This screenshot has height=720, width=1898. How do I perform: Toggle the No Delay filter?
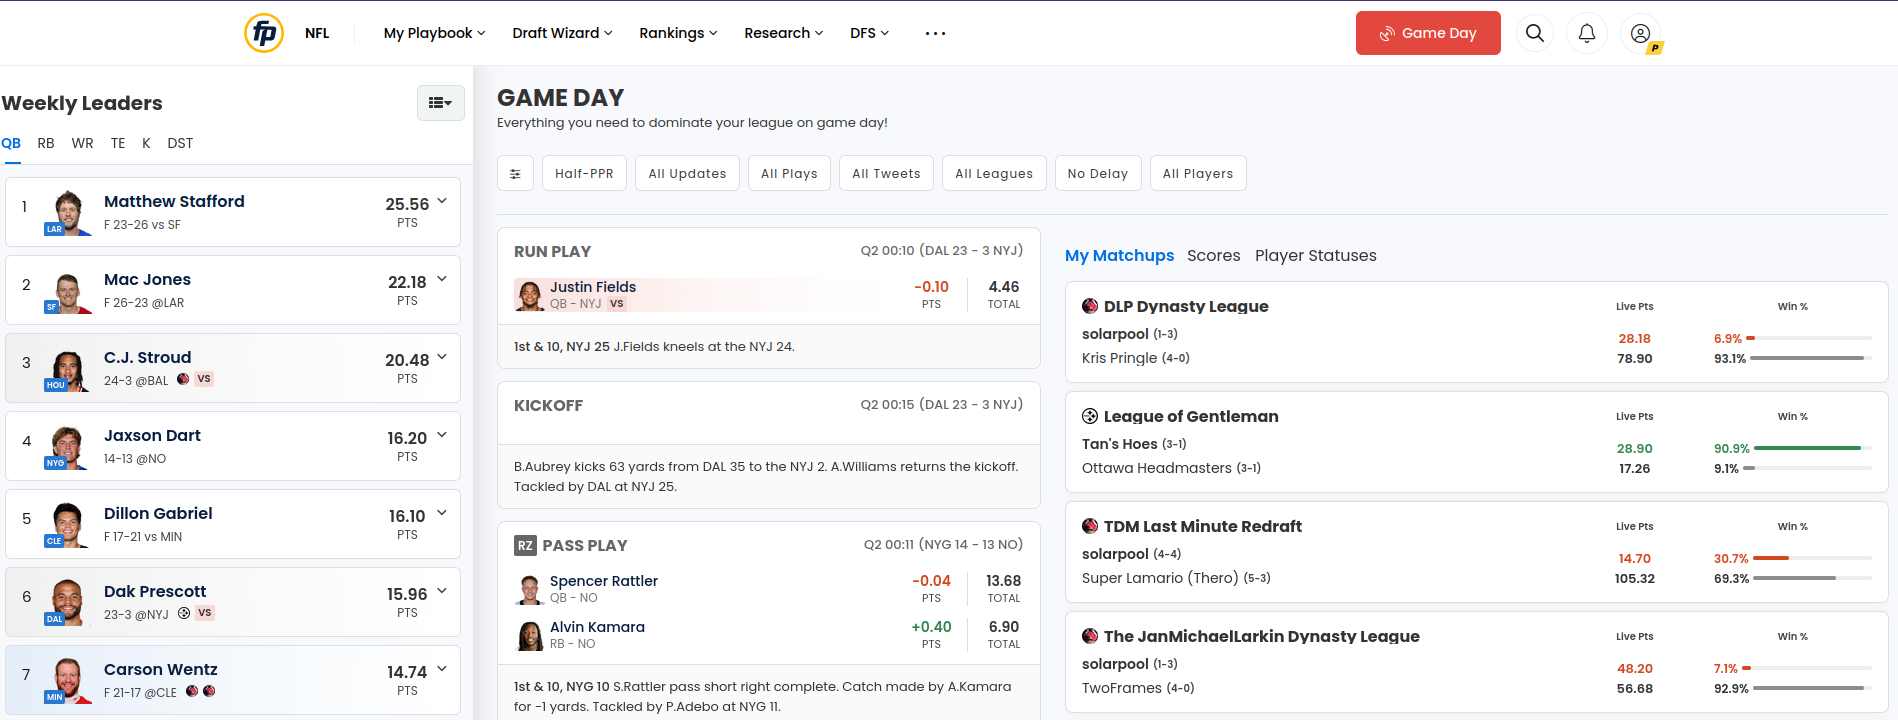pyautogui.click(x=1097, y=173)
